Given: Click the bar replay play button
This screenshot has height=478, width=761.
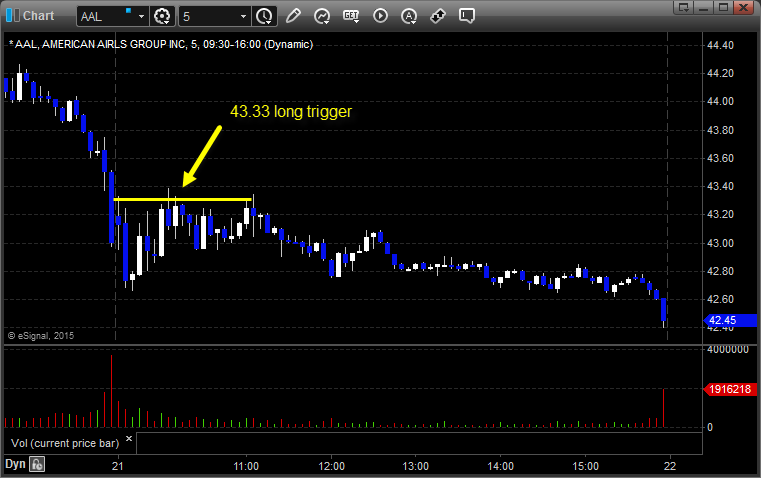Looking at the screenshot, I should (380, 16).
